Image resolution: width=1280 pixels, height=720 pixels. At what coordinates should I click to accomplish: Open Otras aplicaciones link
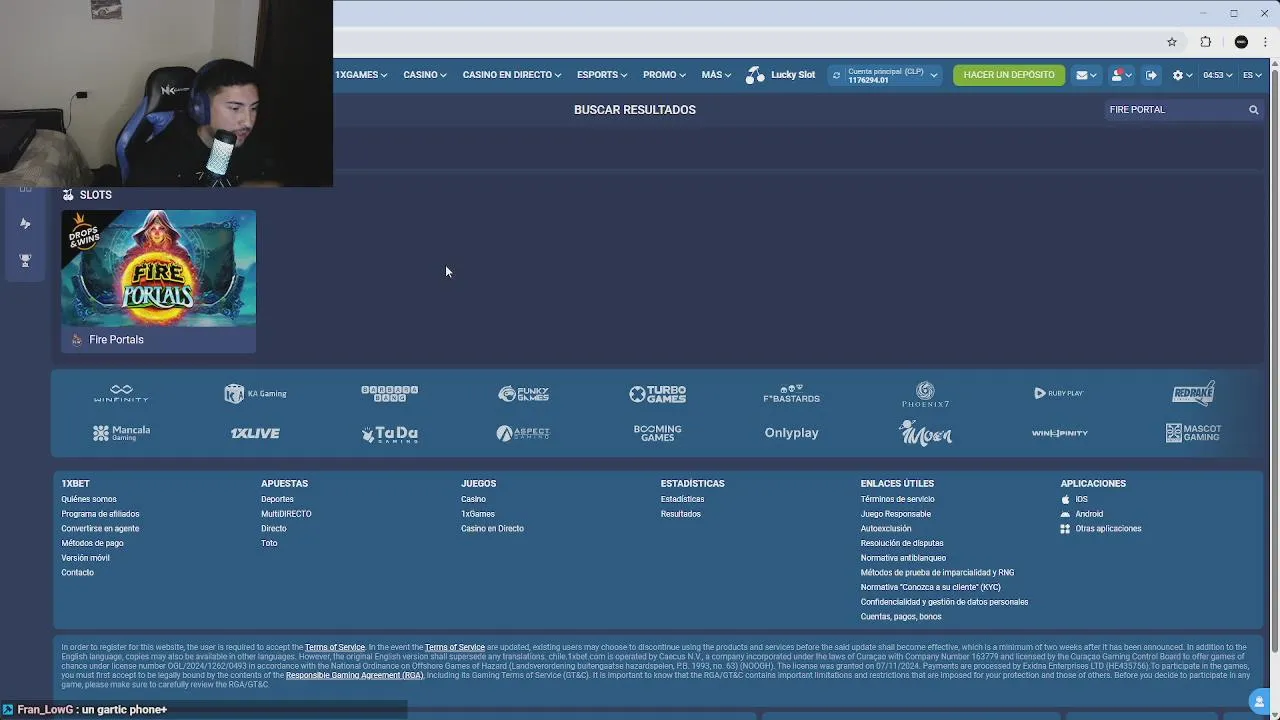[1100, 529]
